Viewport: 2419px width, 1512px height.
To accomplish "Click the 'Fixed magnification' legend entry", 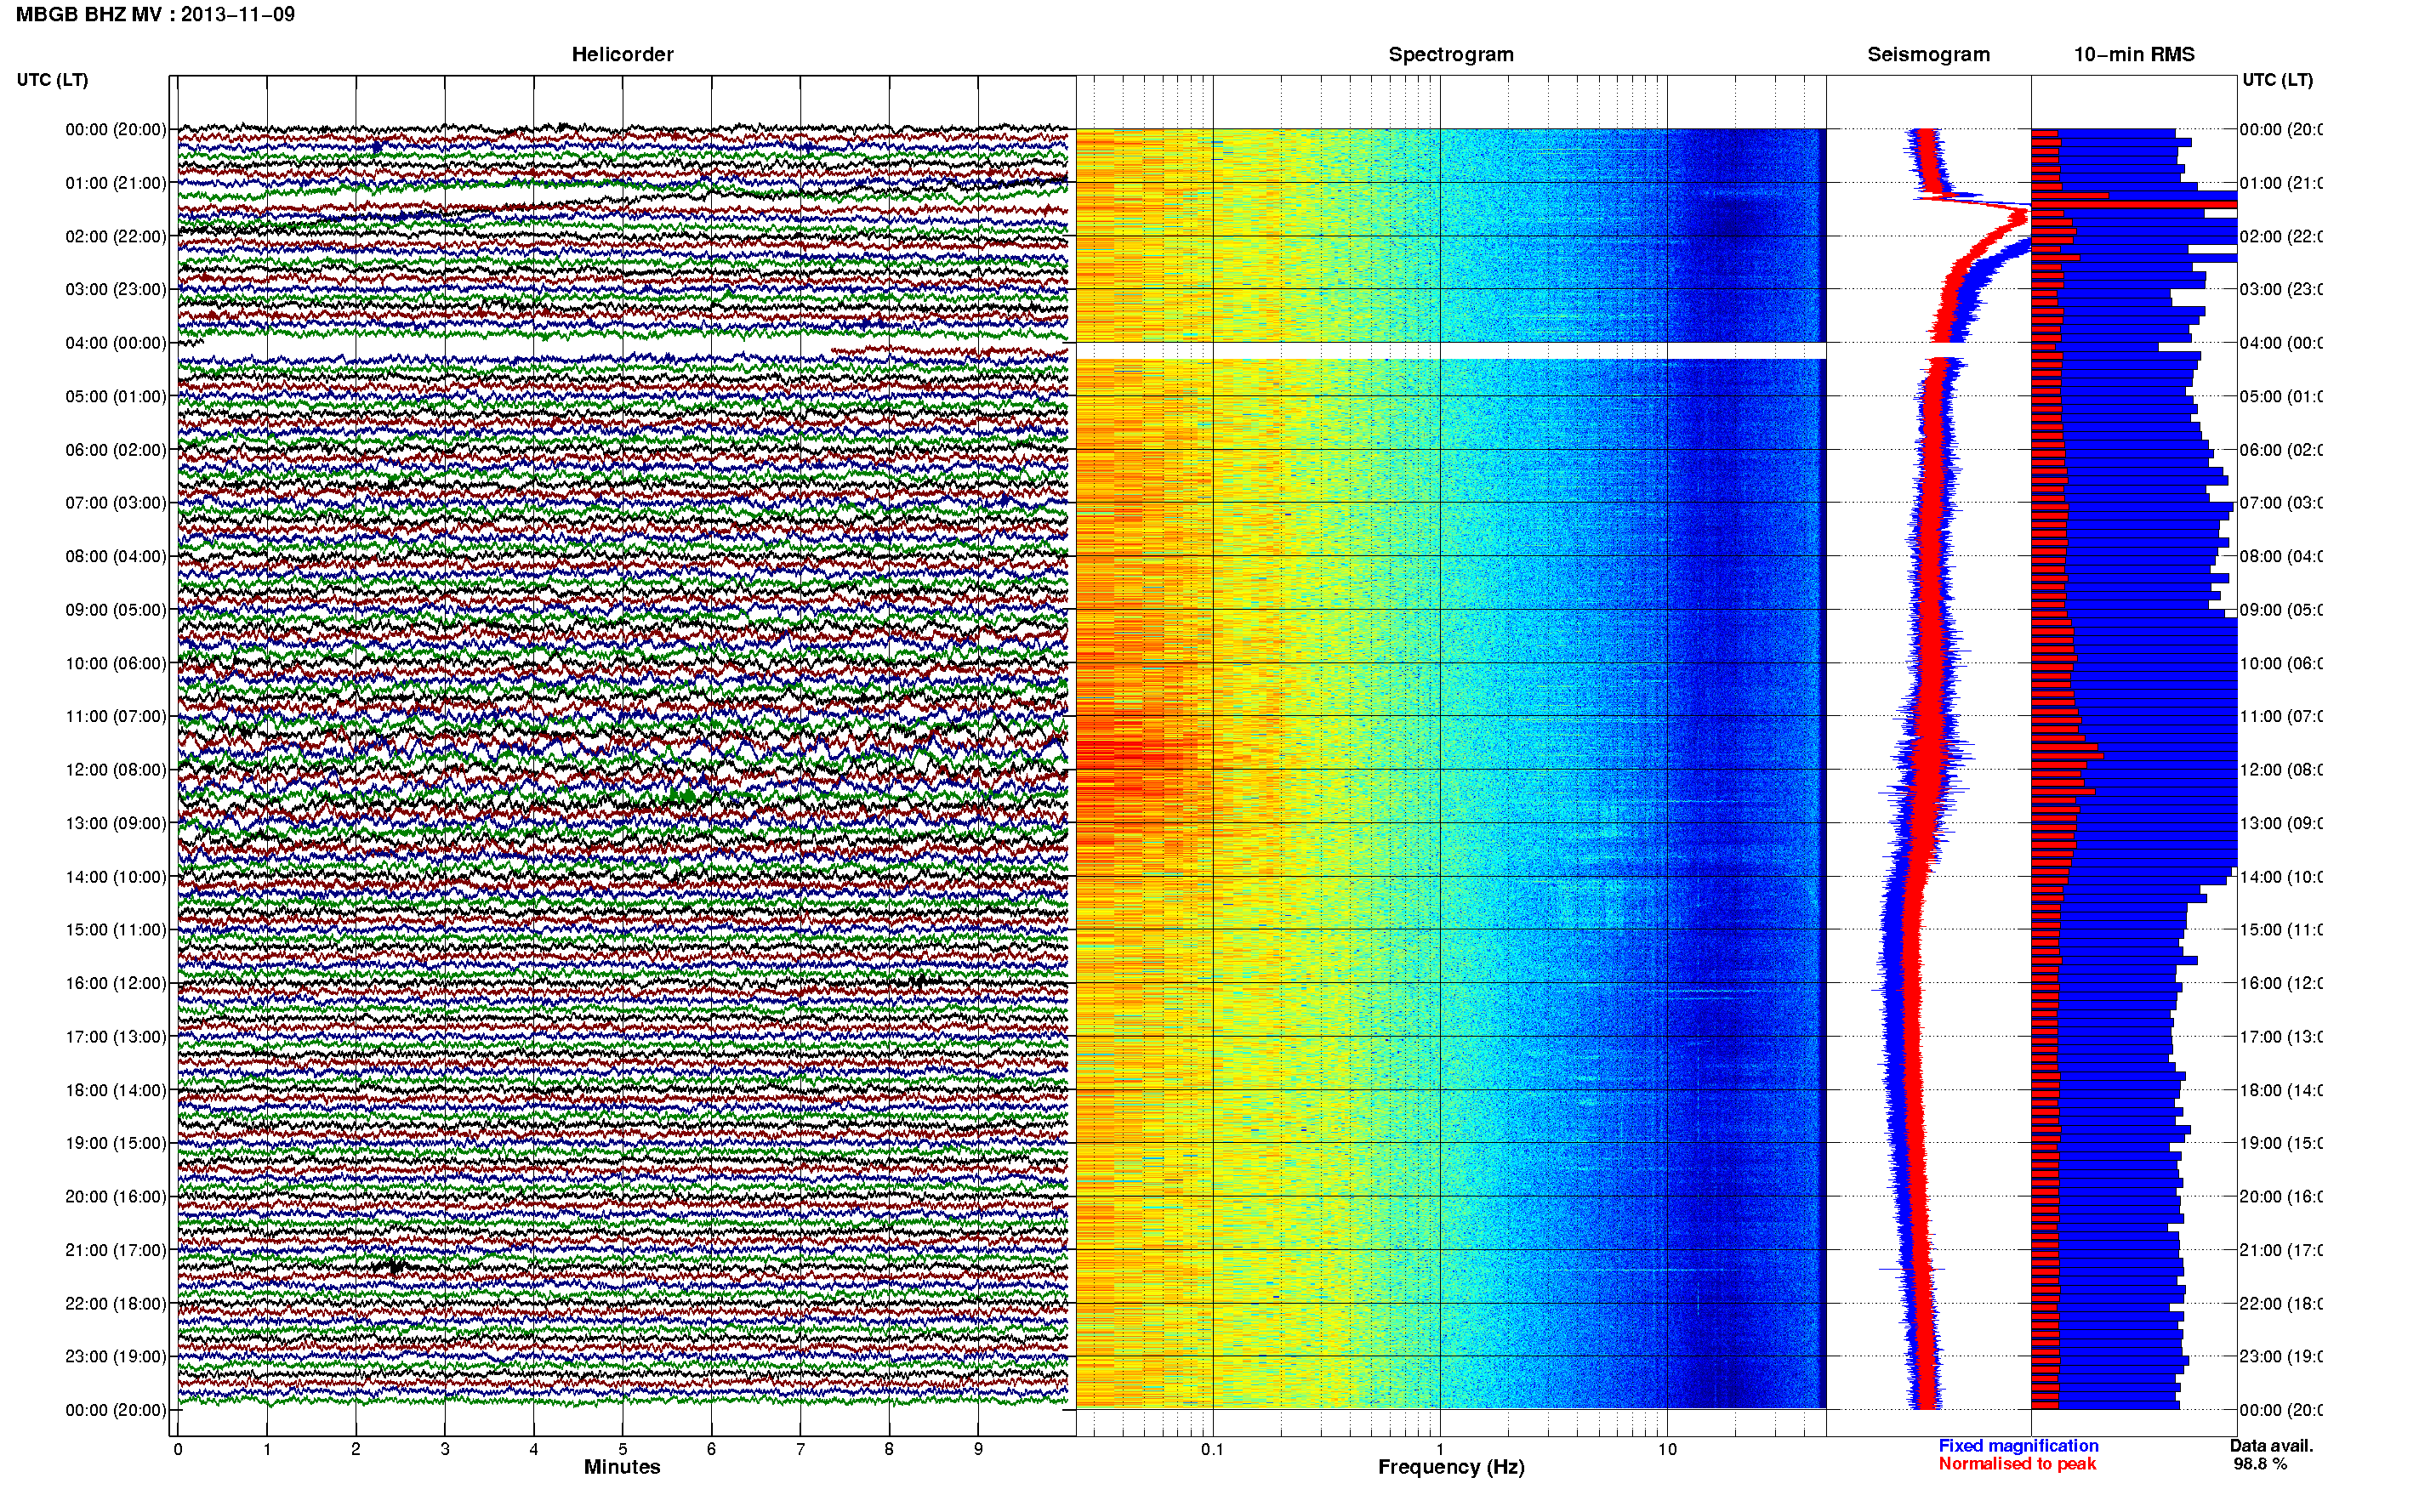I will [x=2018, y=1446].
